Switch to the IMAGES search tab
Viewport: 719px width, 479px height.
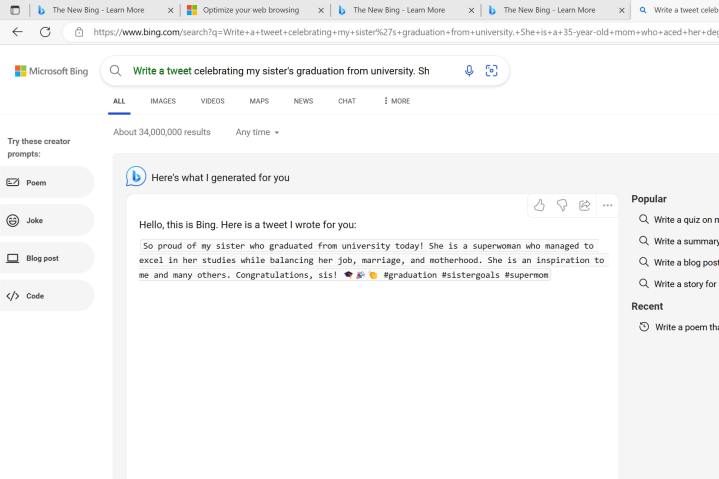click(x=163, y=101)
